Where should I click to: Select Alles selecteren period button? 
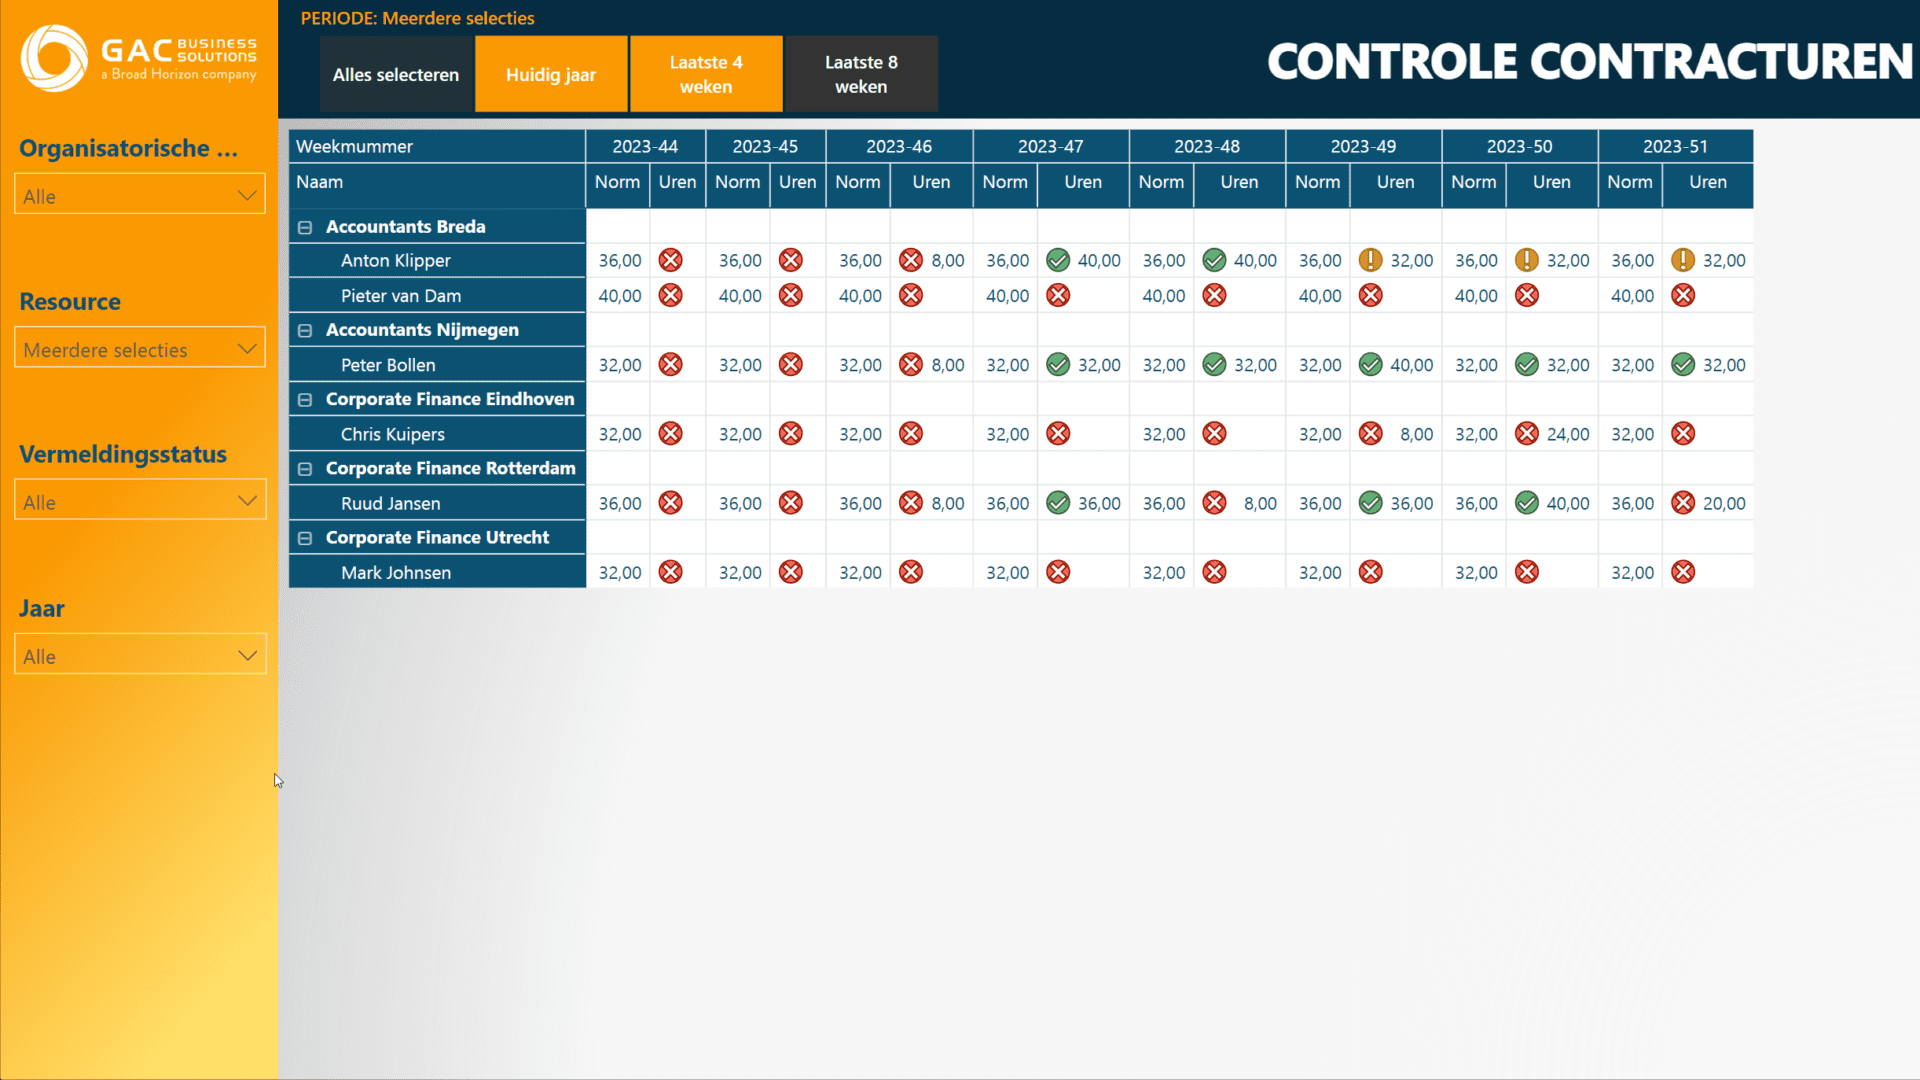396,74
